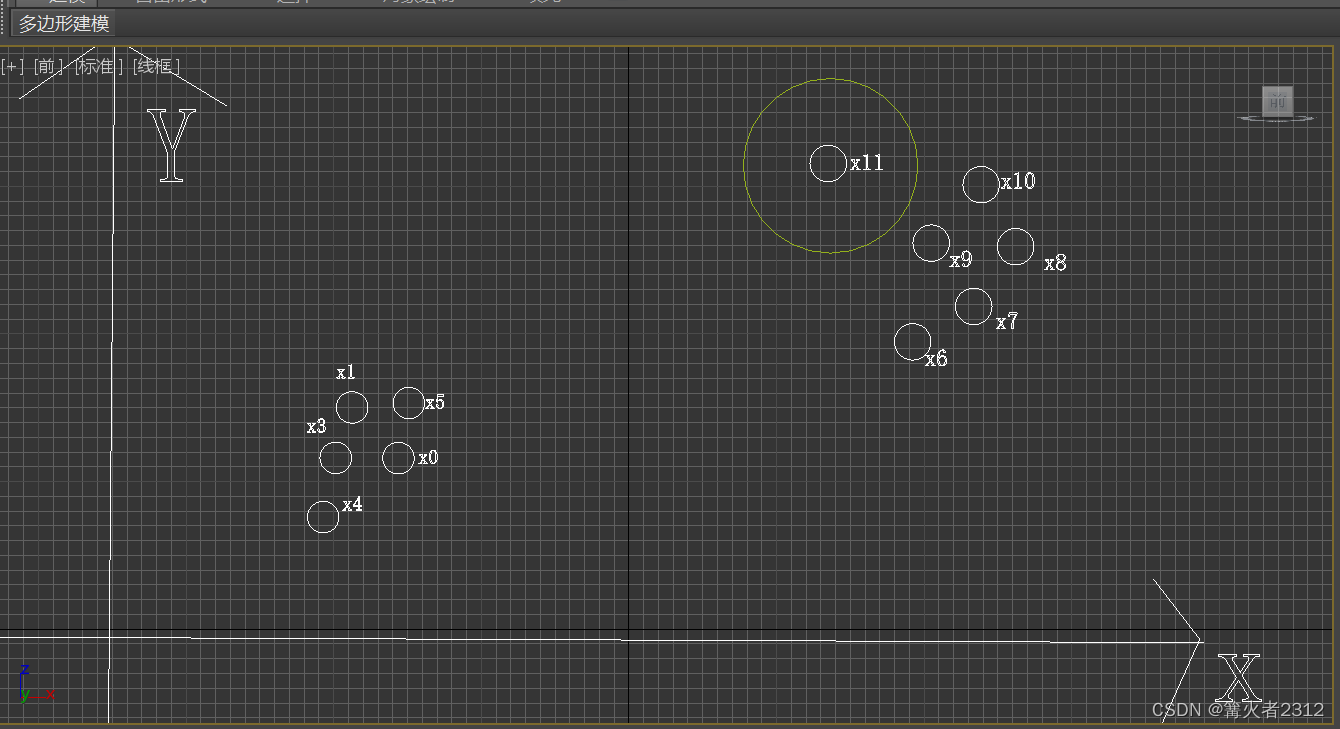Open the [+] viewport general menu
This screenshot has width=1340, height=729.
point(12,66)
